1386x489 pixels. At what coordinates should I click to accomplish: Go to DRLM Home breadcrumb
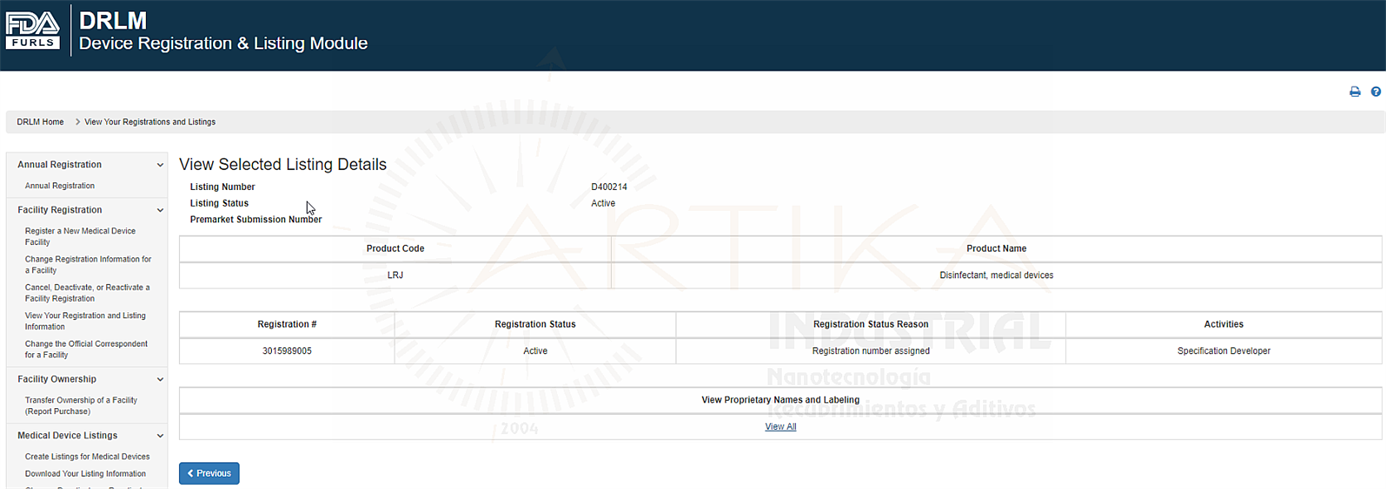(40, 122)
